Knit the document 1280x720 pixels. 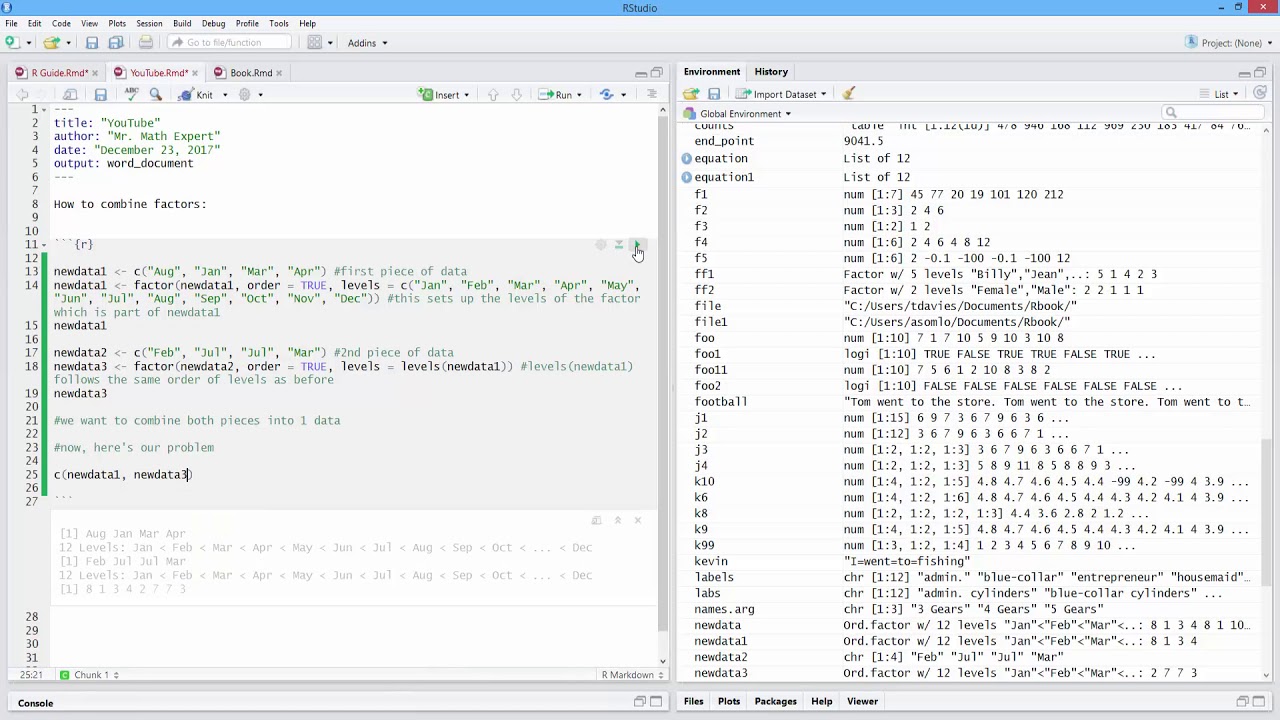click(x=196, y=95)
